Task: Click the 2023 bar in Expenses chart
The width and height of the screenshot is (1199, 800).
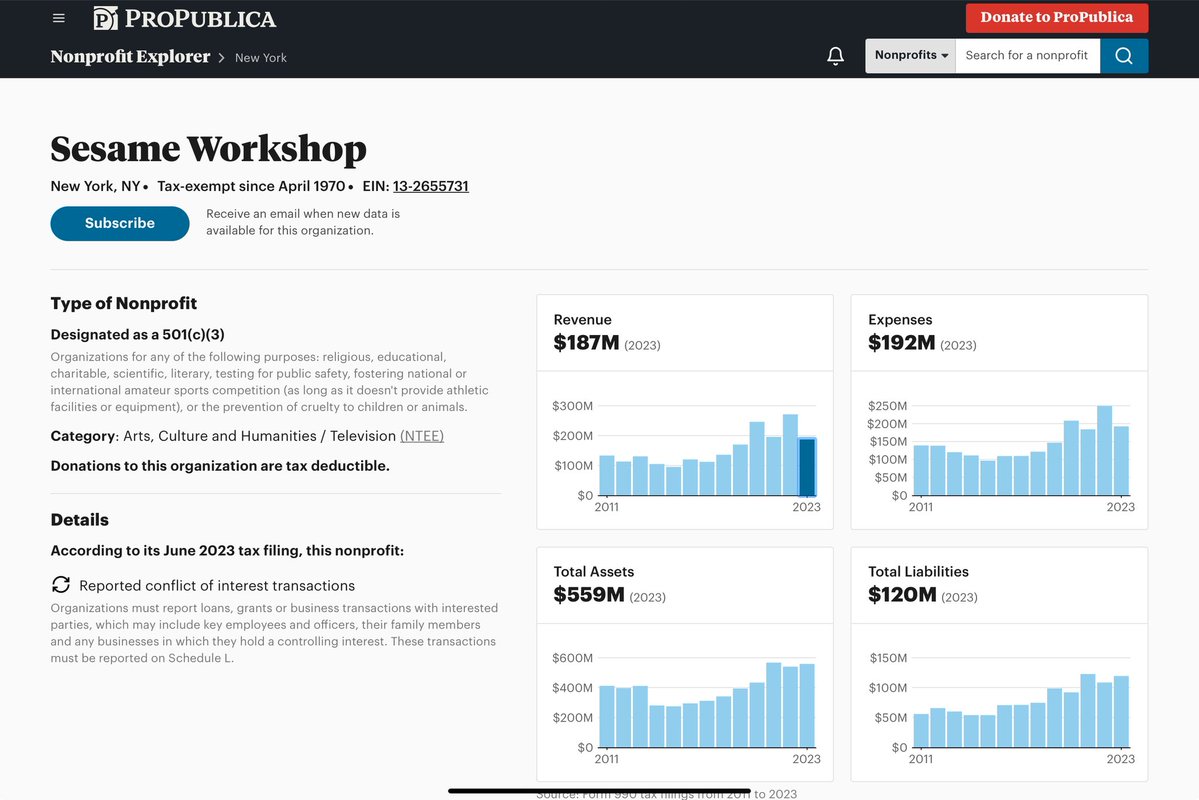Action: pos(1121,460)
